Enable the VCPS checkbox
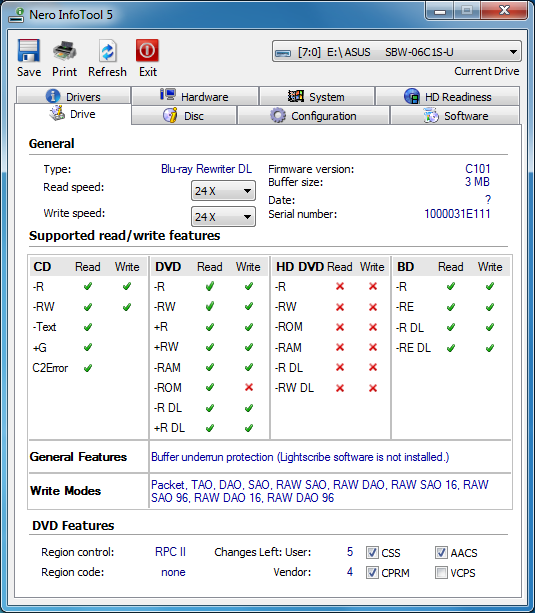Viewport: 535px width, 613px height. [x=441, y=573]
